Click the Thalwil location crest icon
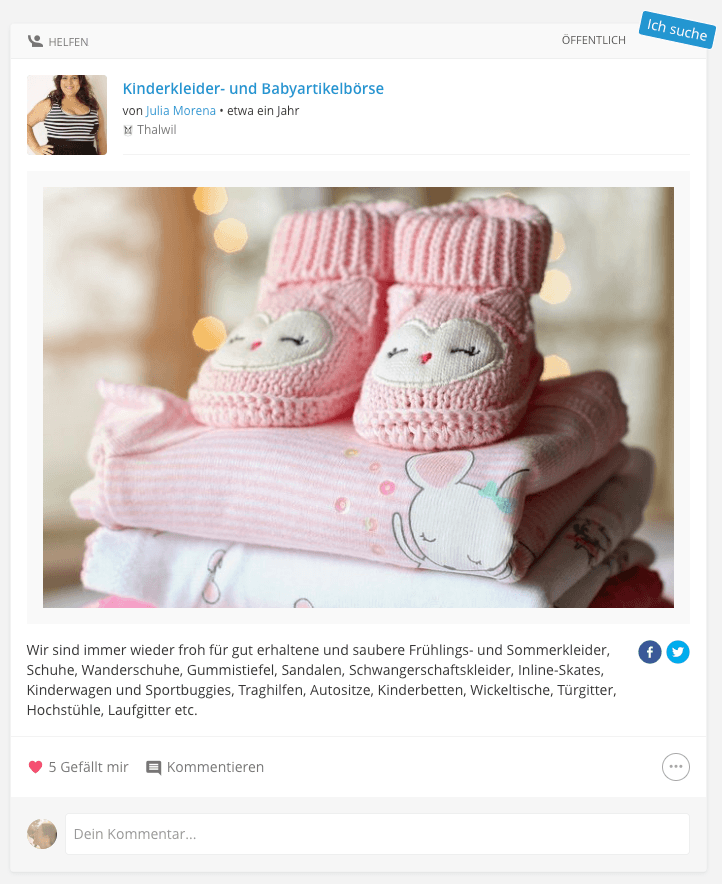 click(x=128, y=130)
